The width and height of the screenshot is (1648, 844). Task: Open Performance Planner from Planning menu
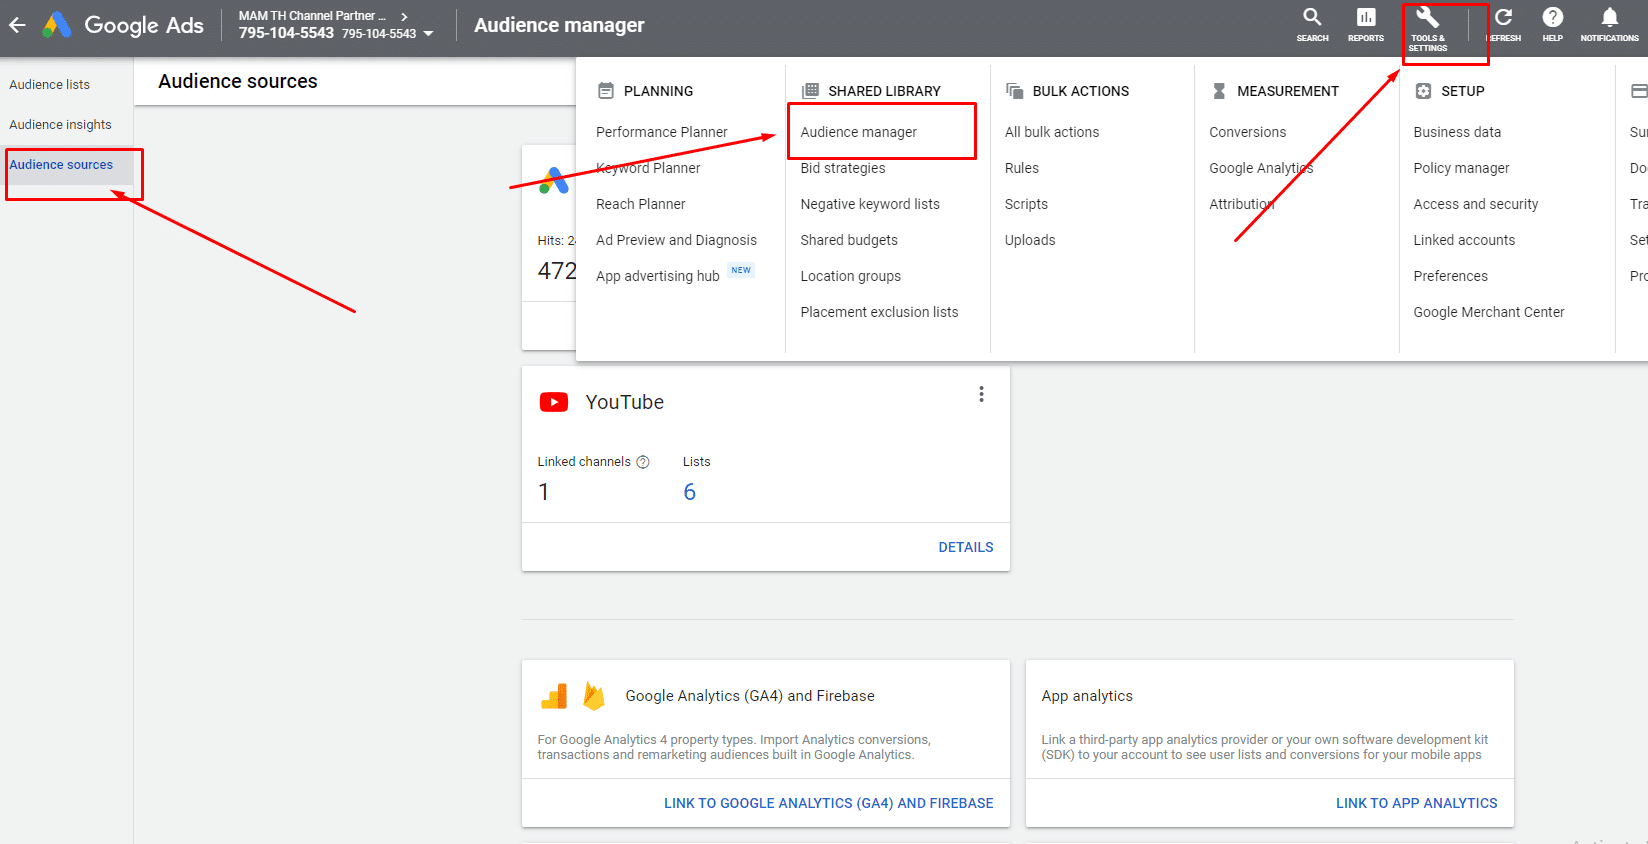661,132
